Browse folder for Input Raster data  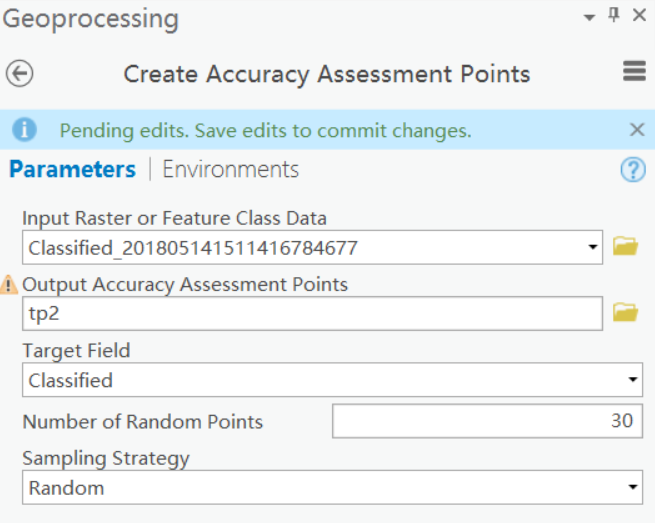[625, 246]
